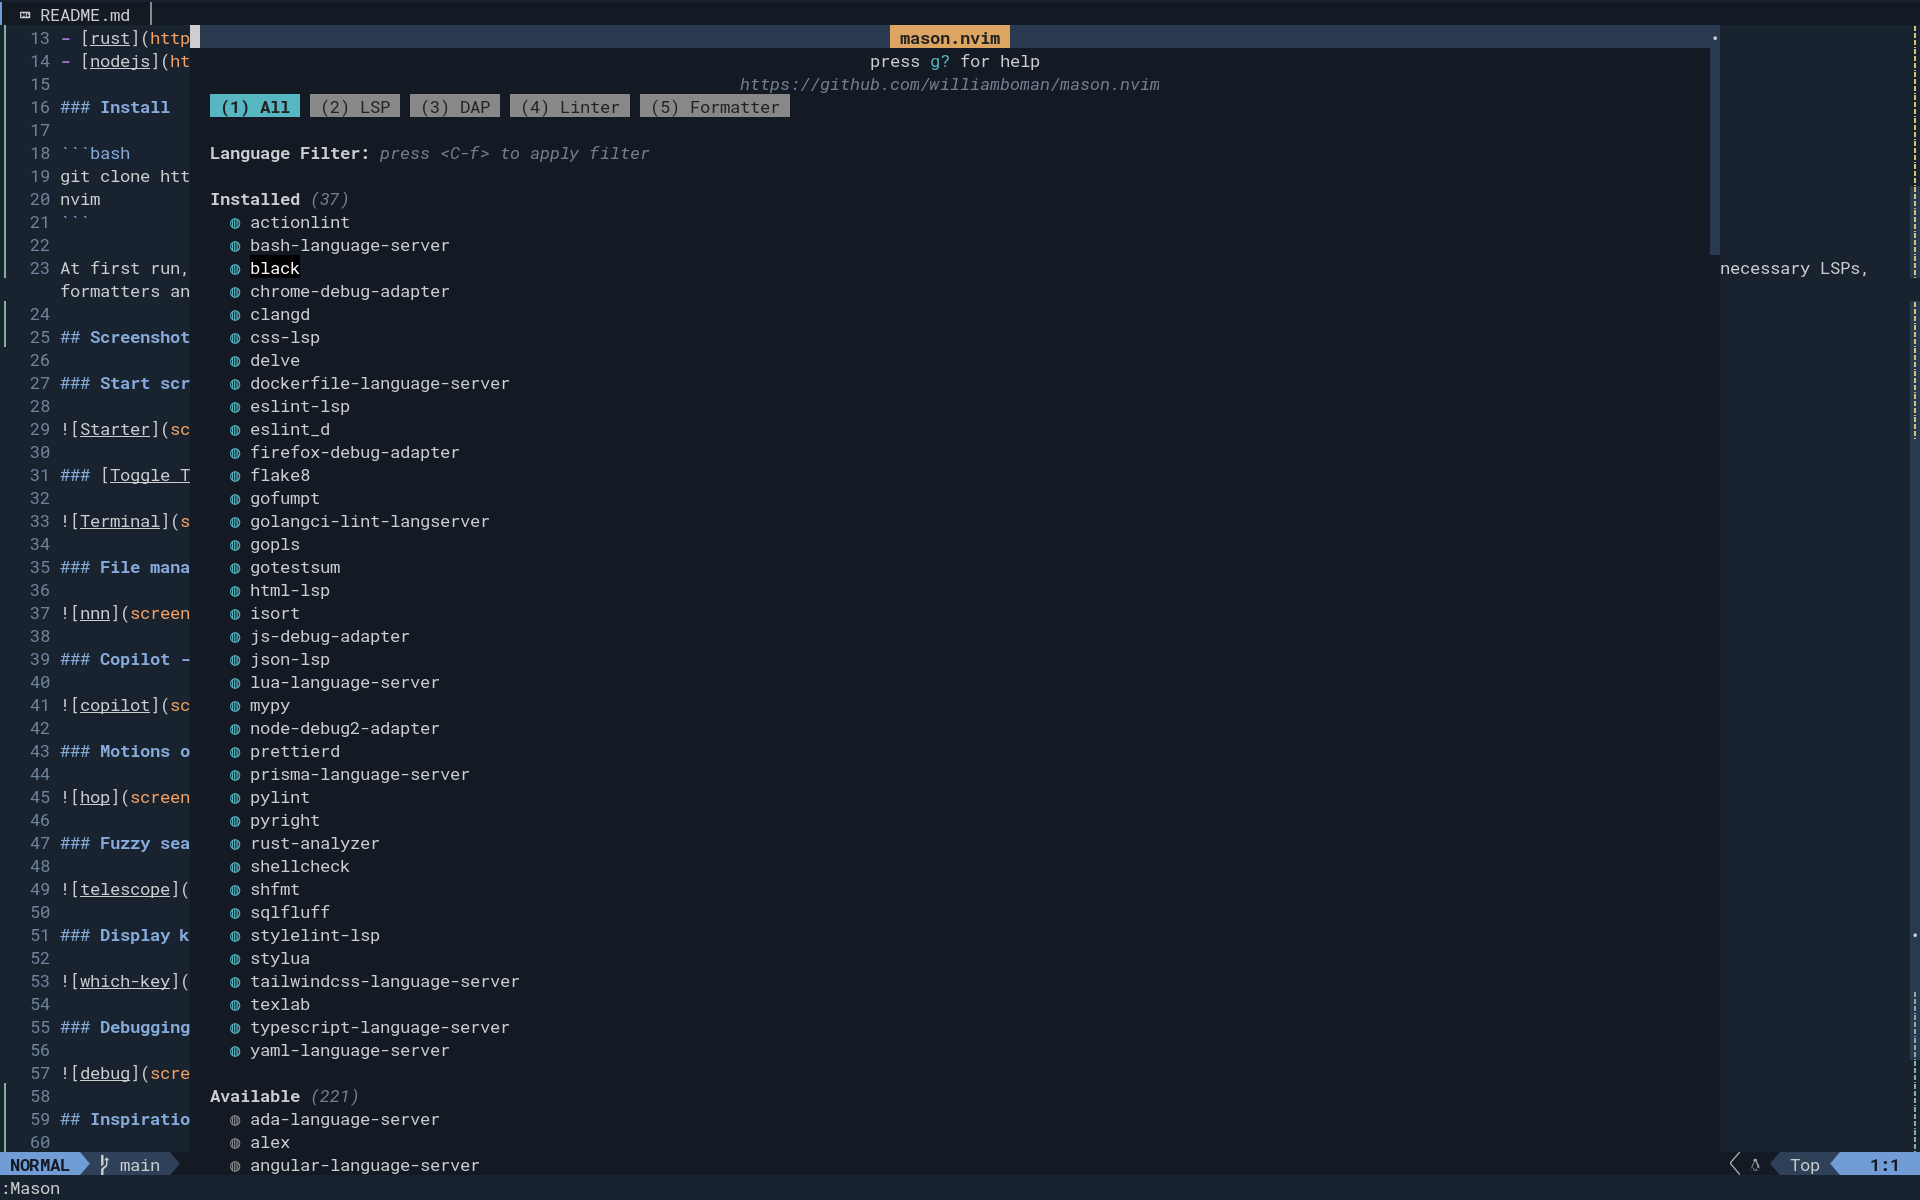1920x1200 pixels.
Task: Click the package icon beside gopls
Action: [235, 545]
